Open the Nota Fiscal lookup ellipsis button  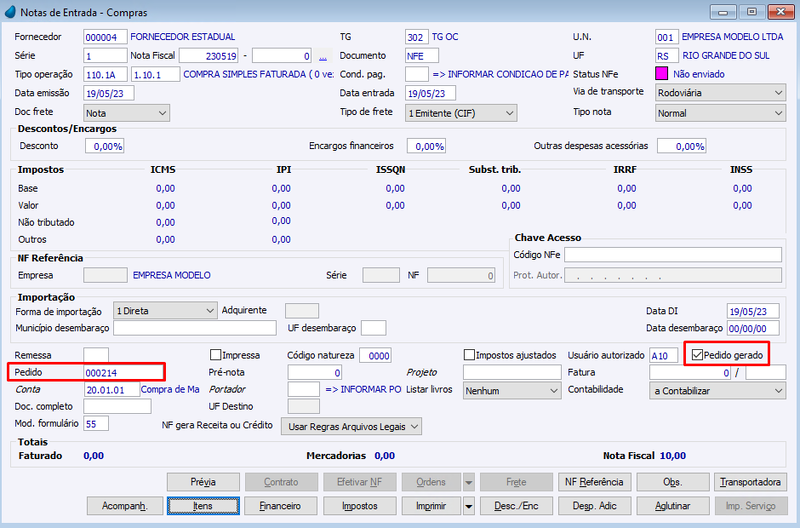point(323,56)
